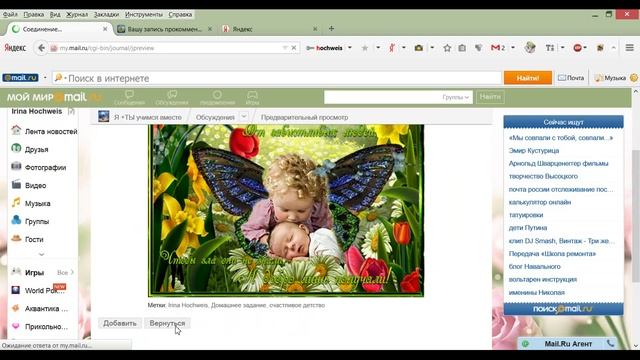Expand more sidebar items chevron below Гости

[41, 254]
